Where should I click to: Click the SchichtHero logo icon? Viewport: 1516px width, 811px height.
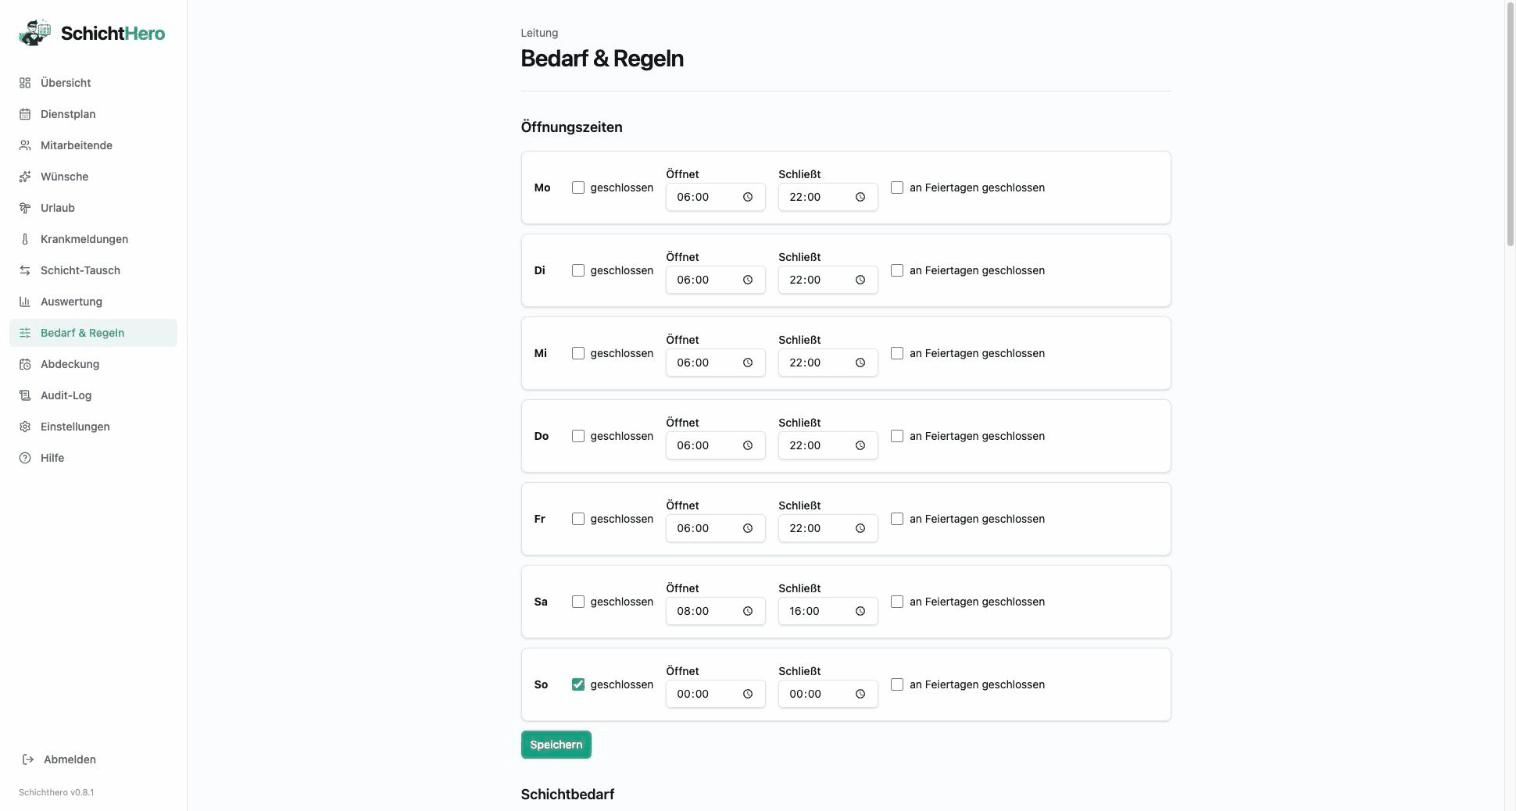[35, 32]
